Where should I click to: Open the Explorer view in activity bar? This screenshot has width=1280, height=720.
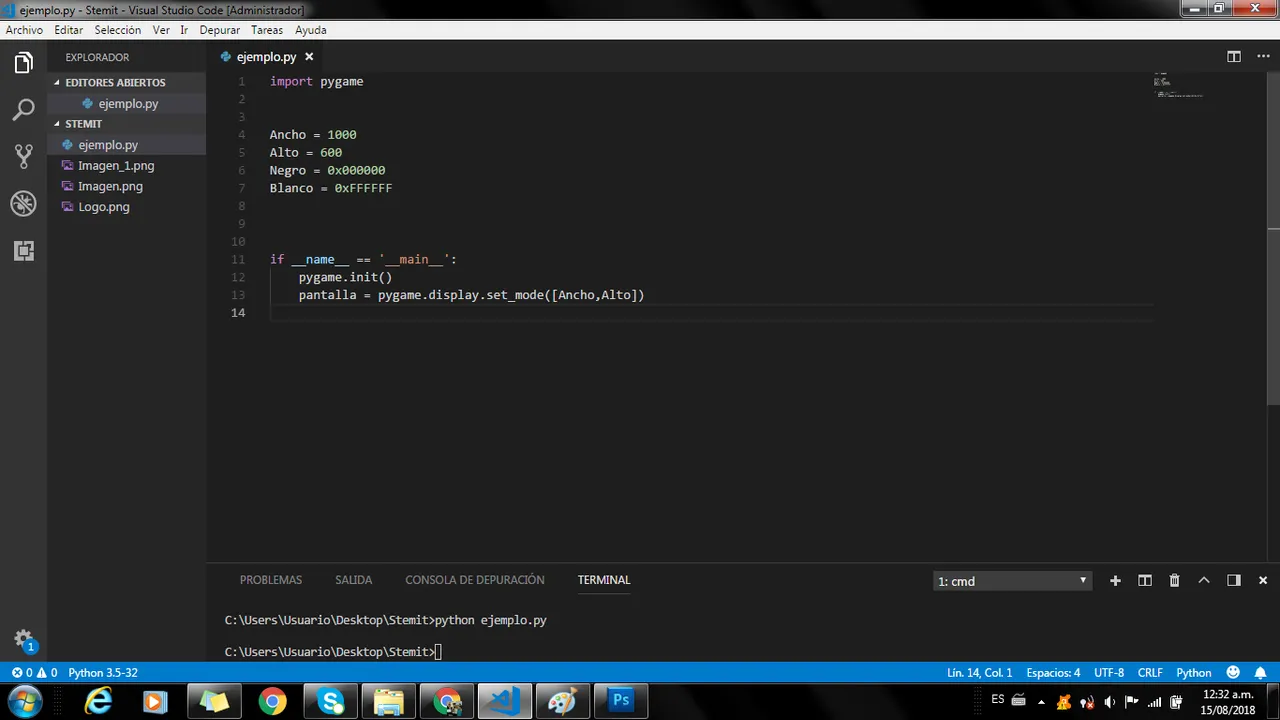pyautogui.click(x=23, y=63)
